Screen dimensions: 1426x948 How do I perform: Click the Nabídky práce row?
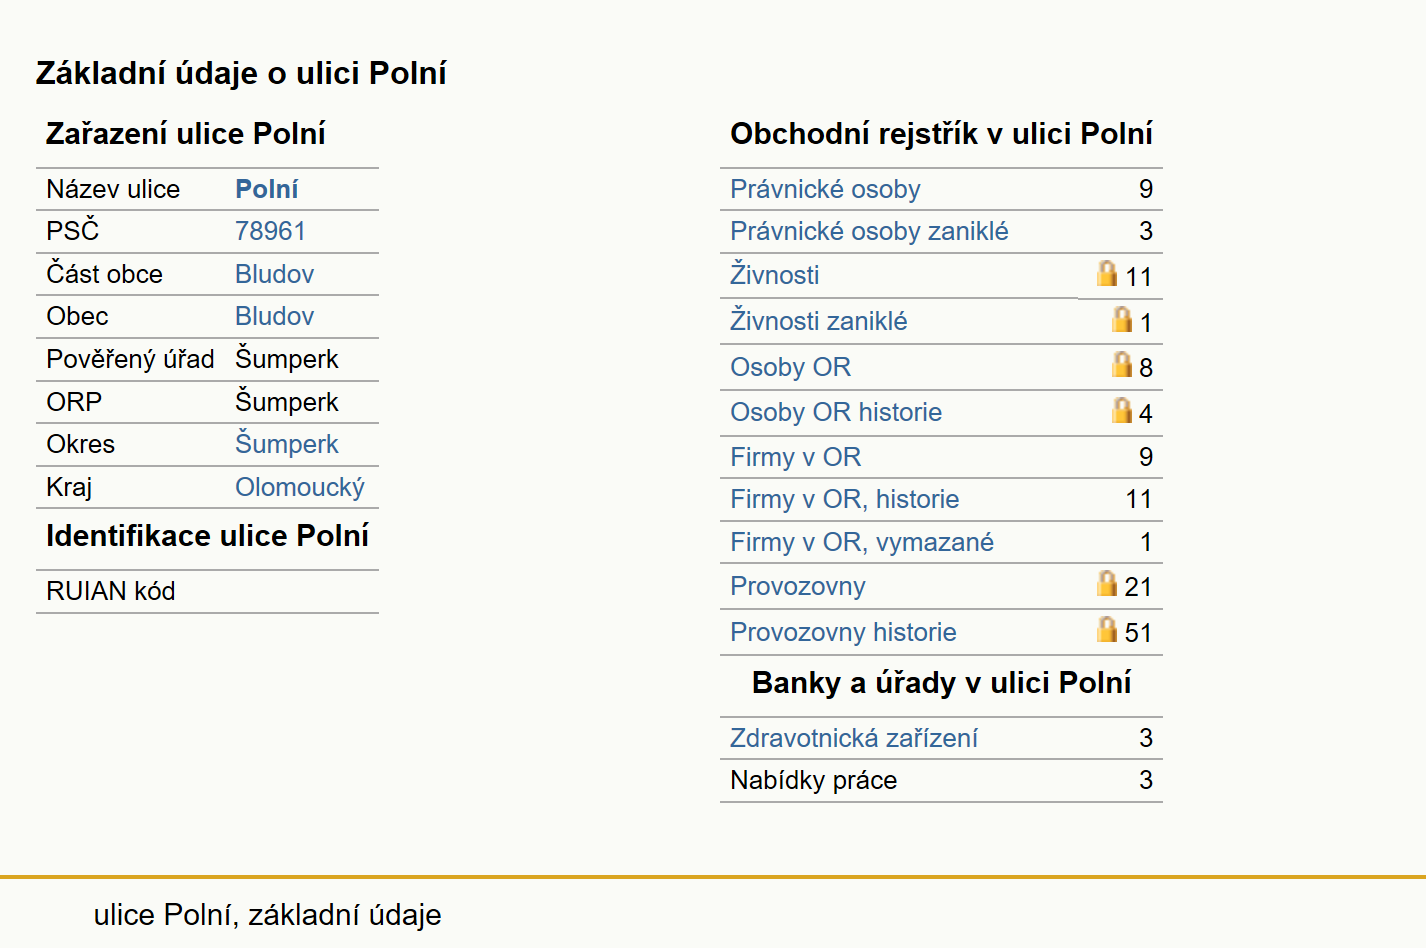click(941, 780)
